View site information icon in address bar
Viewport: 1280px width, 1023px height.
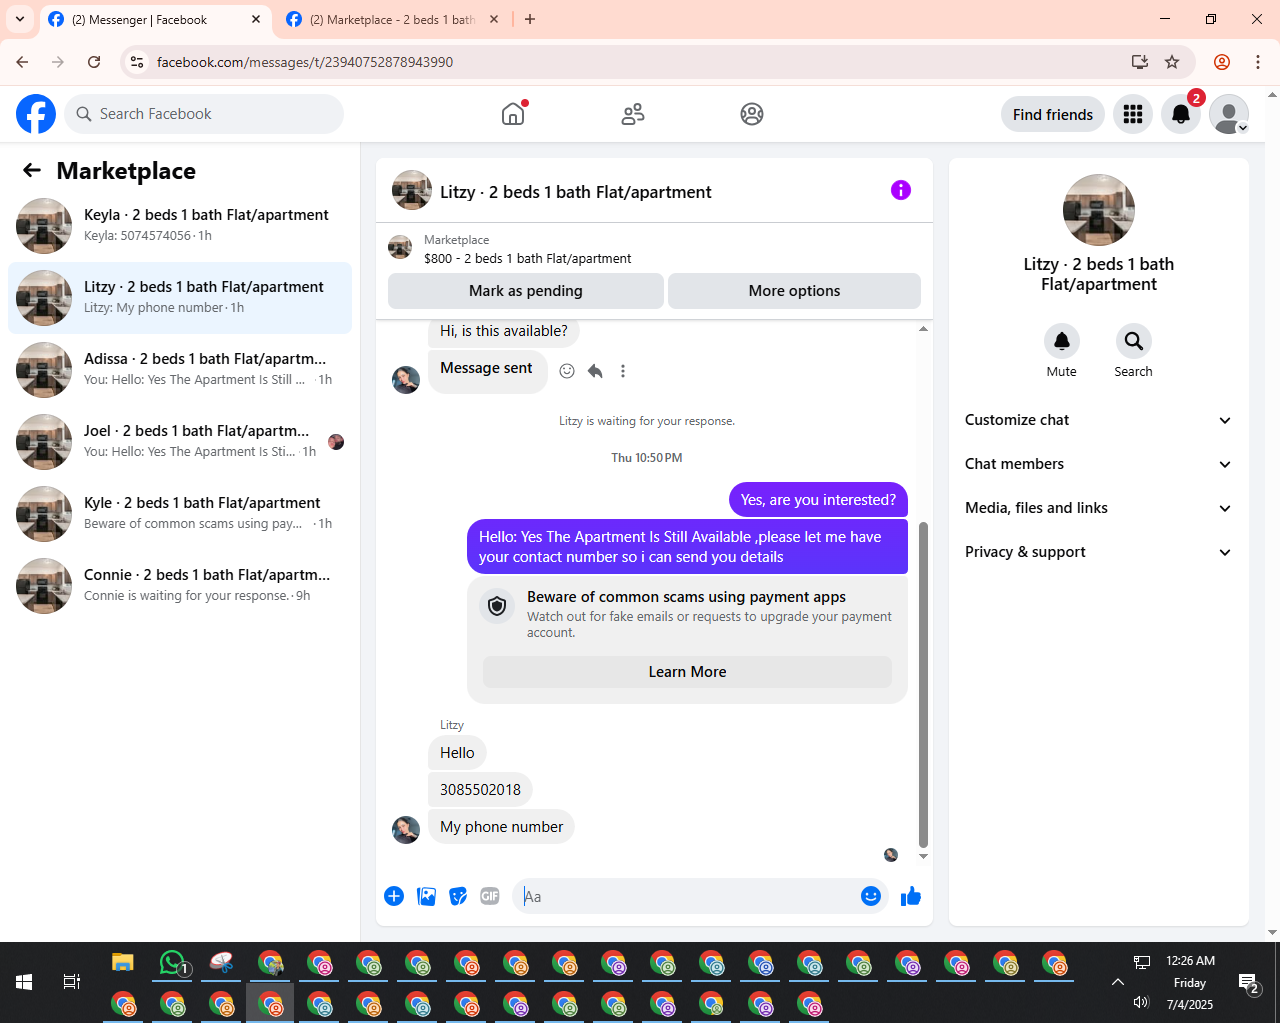138,62
